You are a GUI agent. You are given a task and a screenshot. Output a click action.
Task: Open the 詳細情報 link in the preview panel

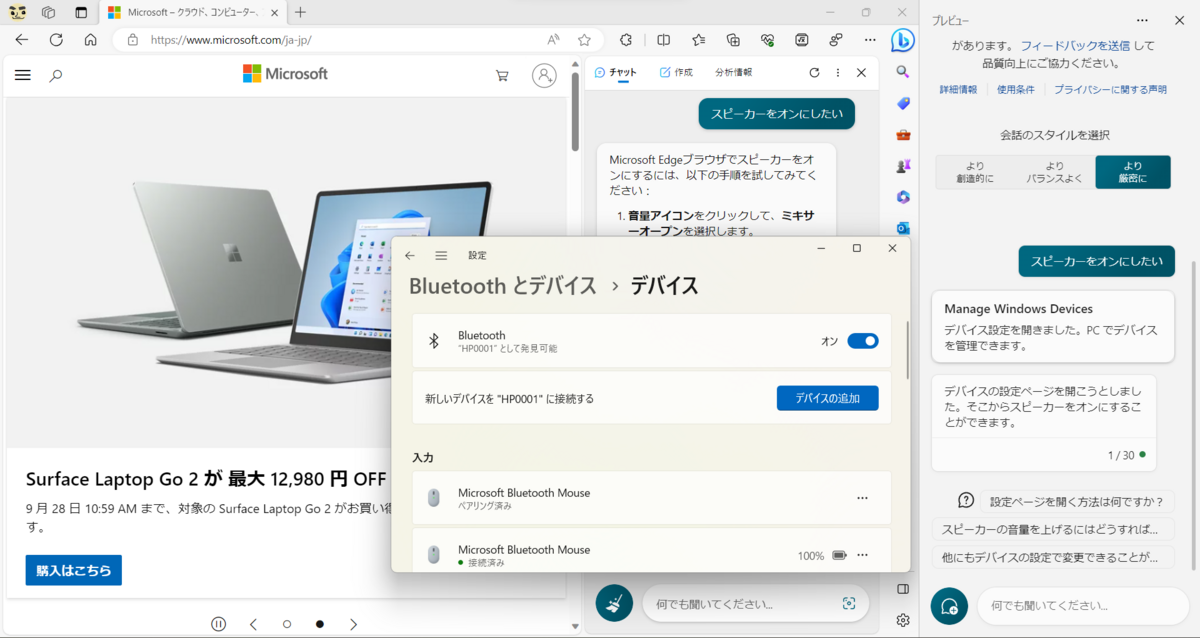(x=958, y=90)
